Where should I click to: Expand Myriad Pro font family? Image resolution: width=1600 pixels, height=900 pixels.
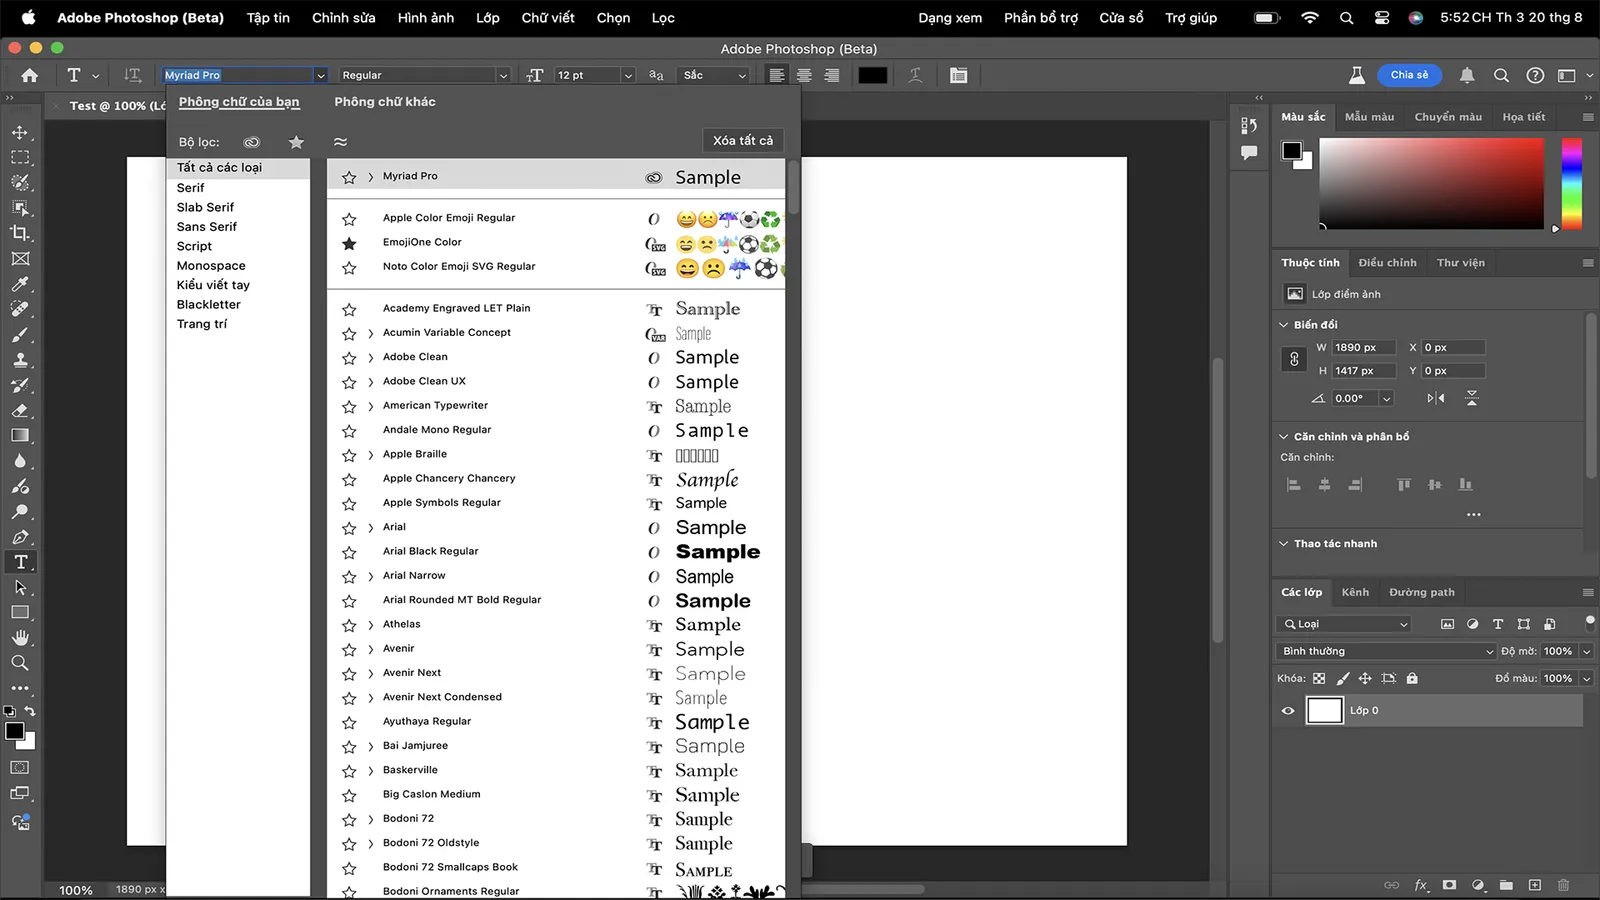click(371, 177)
